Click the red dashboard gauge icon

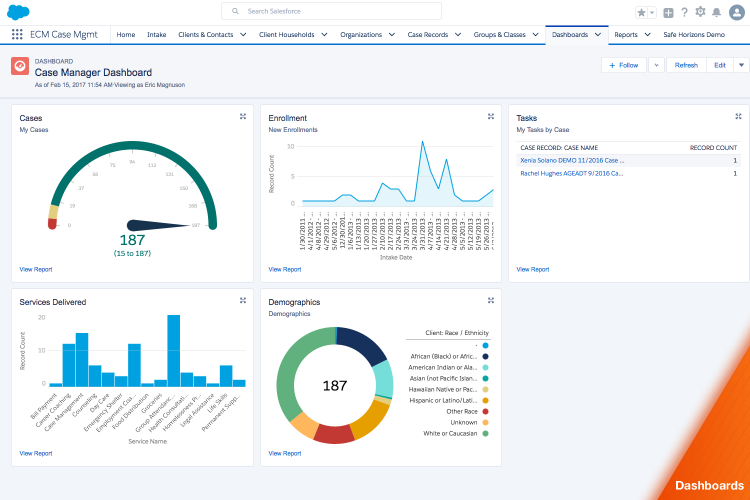pos(20,66)
